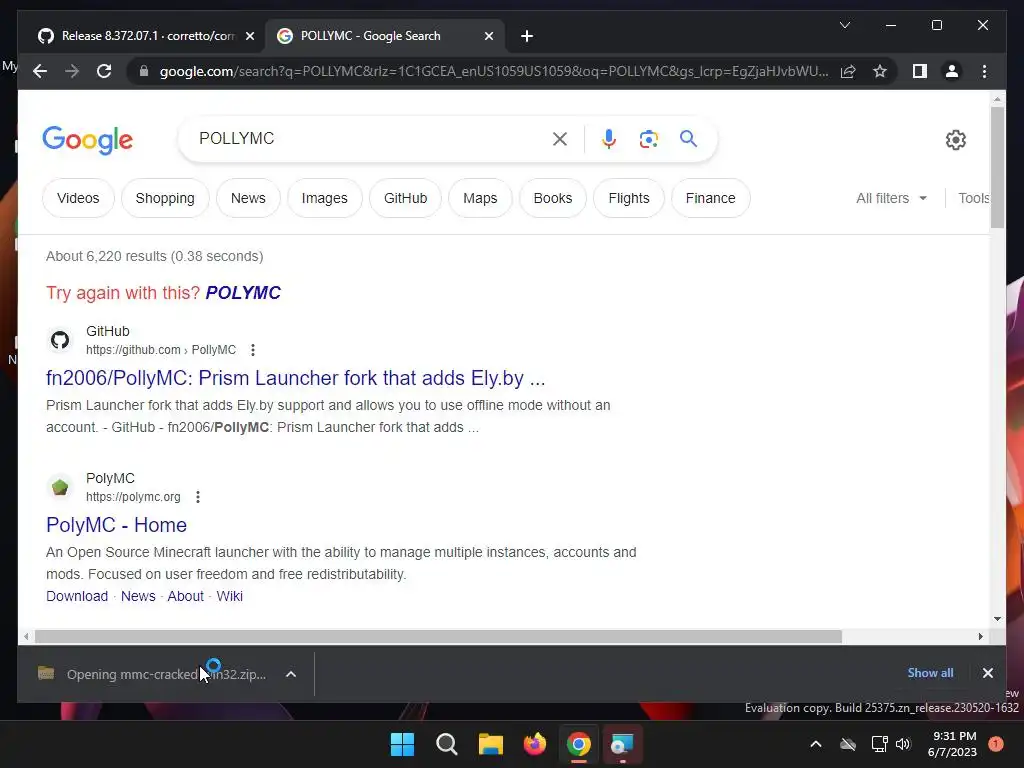Filter results by Finance
1024x768 pixels.
pyautogui.click(x=711, y=198)
